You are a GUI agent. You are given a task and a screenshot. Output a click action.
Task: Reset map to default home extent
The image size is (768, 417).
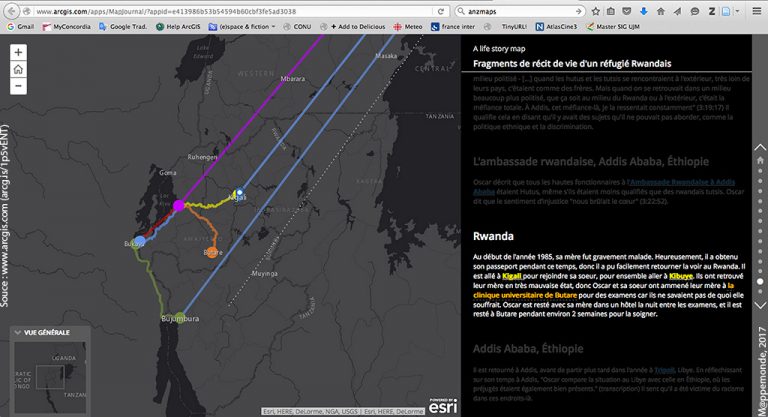tap(19, 69)
